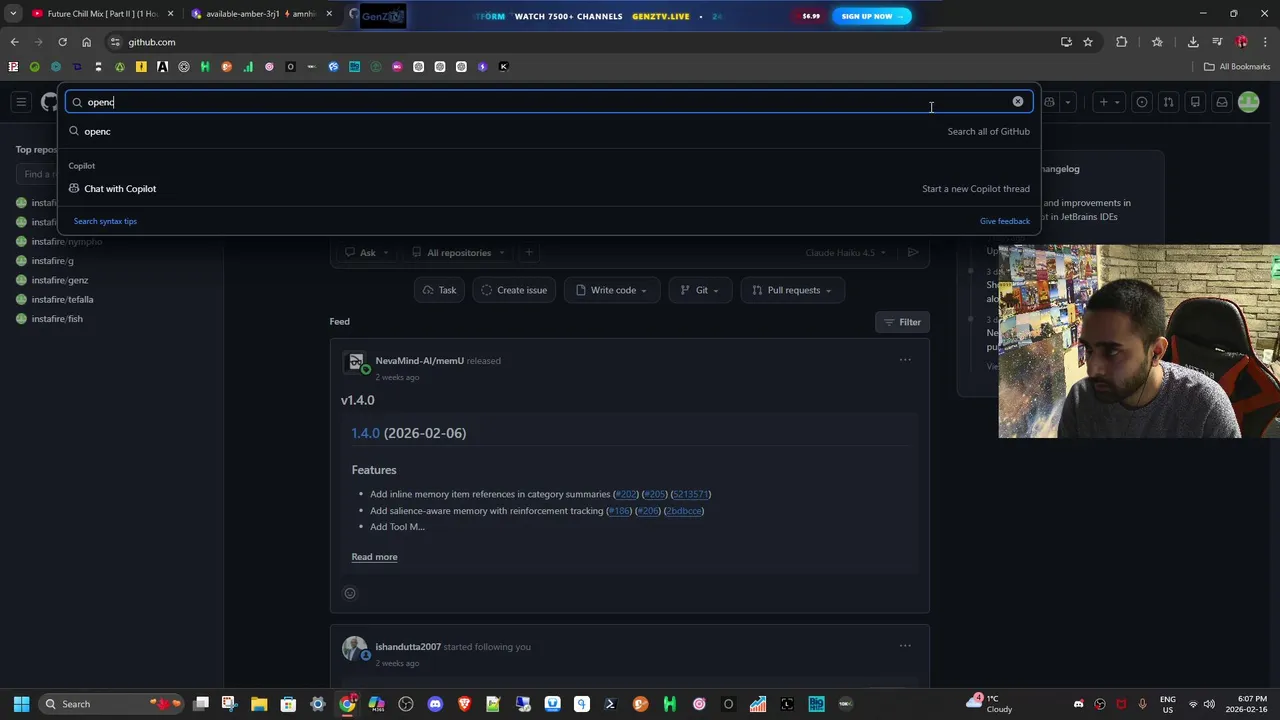The image size is (1280, 720).
Task: Open the memU feed card options menu
Action: pyautogui.click(x=905, y=360)
